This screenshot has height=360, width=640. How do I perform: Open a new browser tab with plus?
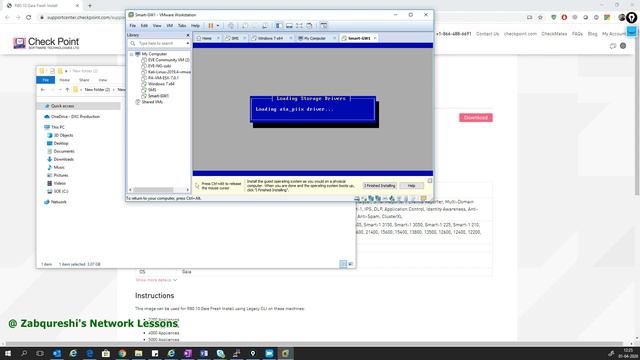pos(90,6)
